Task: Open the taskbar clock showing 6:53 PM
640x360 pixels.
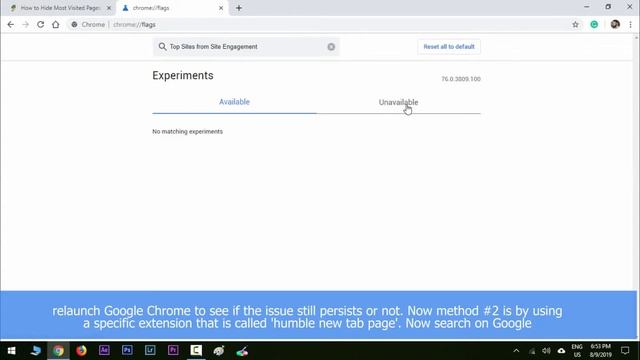Action: tap(600, 351)
